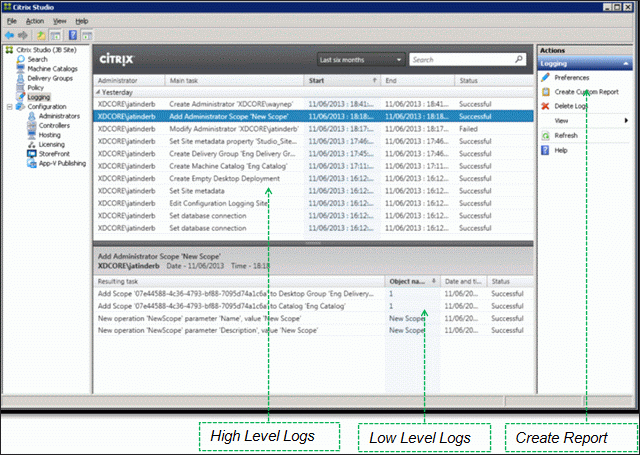Select Machine Catalogs in the tree
Viewport: 640px width, 455px height.
tap(52, 69)
